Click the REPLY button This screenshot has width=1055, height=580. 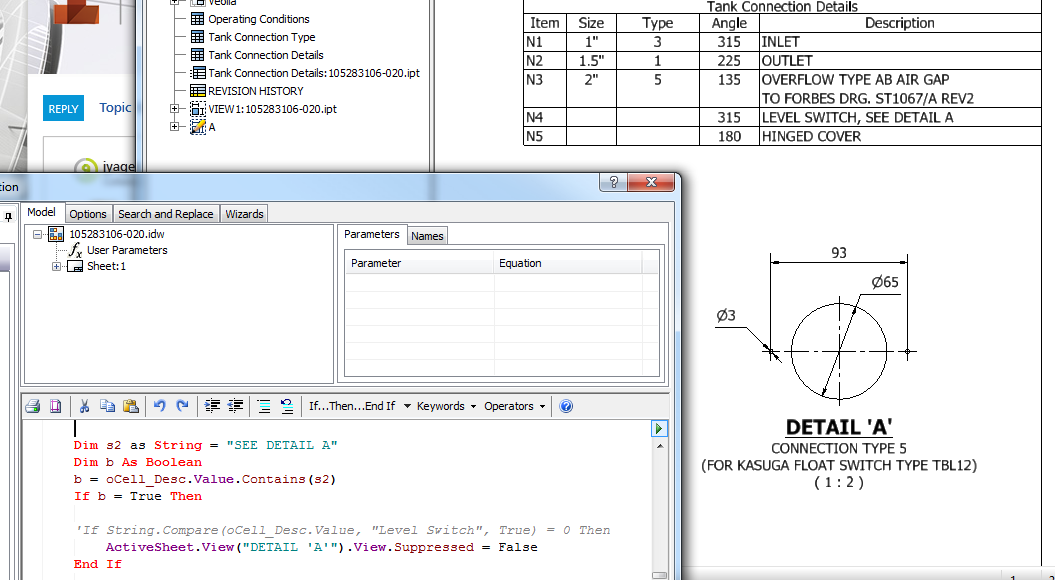[63, 109]
